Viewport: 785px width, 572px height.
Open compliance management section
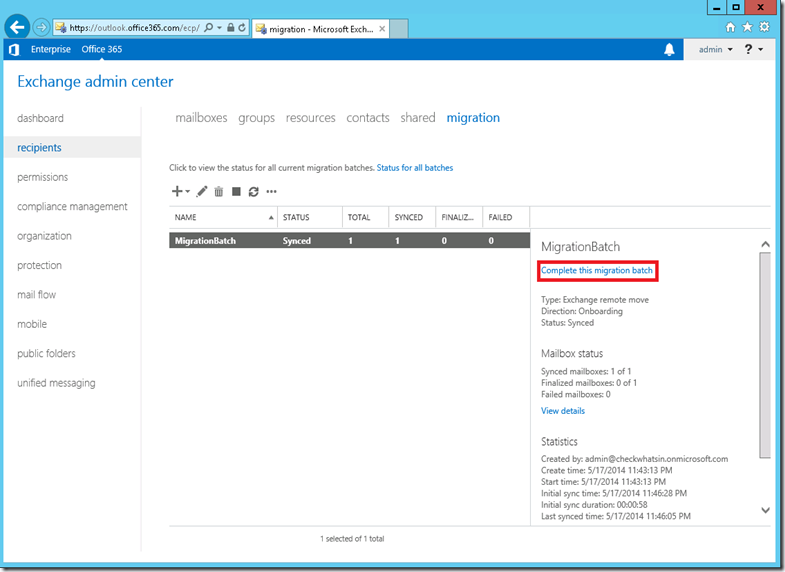72,206
